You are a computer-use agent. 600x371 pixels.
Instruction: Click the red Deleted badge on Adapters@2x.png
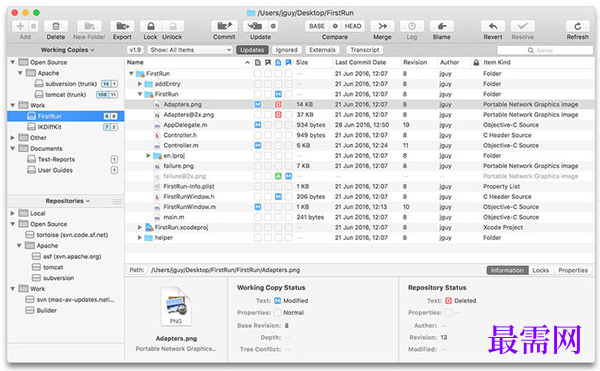pyautogui.click(x=278, y=115)
